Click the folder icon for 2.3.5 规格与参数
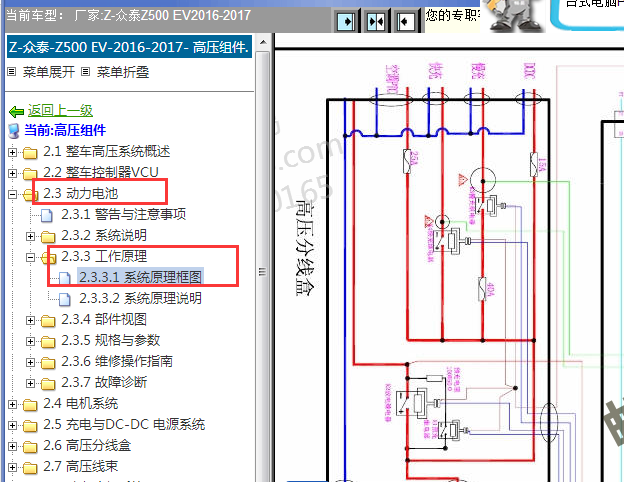The height and width of the screenshot is (482, 624). tap(48, 341)
